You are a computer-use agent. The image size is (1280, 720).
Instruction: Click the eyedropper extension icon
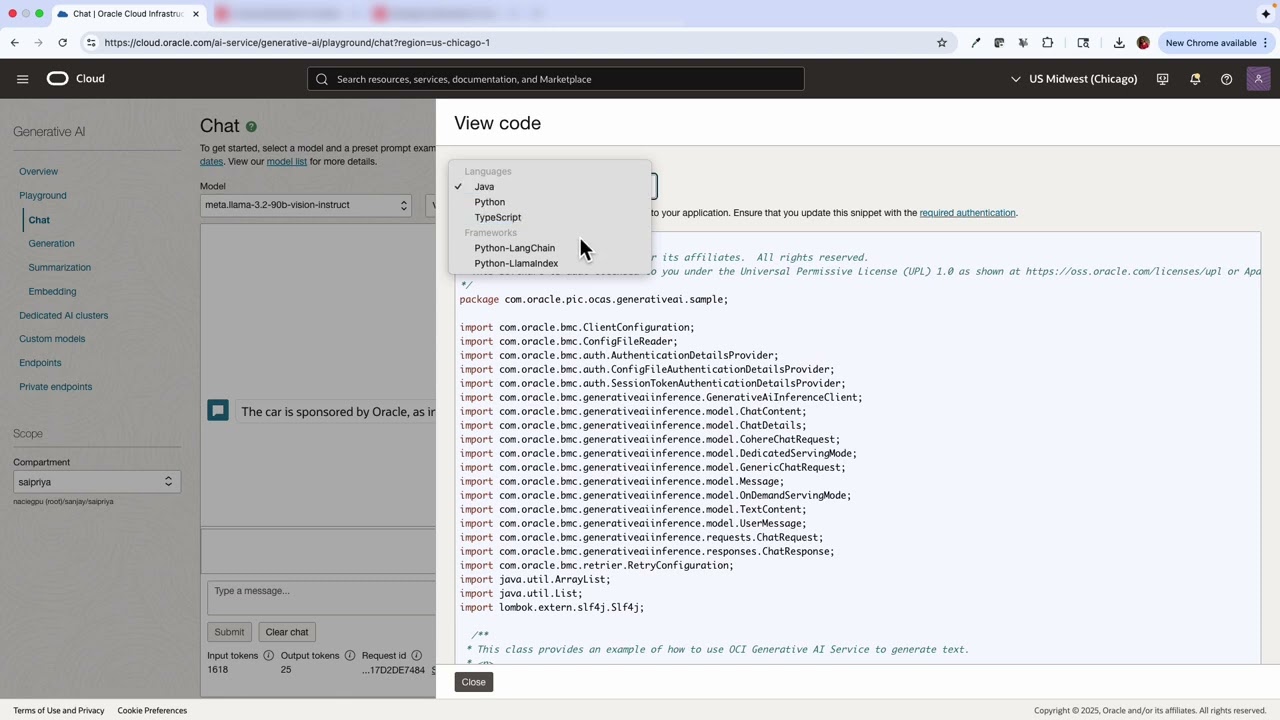[x=975, y=43]
